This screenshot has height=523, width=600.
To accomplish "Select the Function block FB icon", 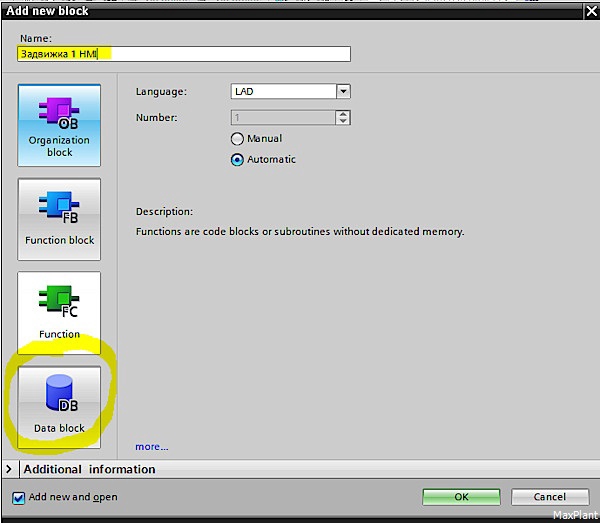I will tap(59, 207).
